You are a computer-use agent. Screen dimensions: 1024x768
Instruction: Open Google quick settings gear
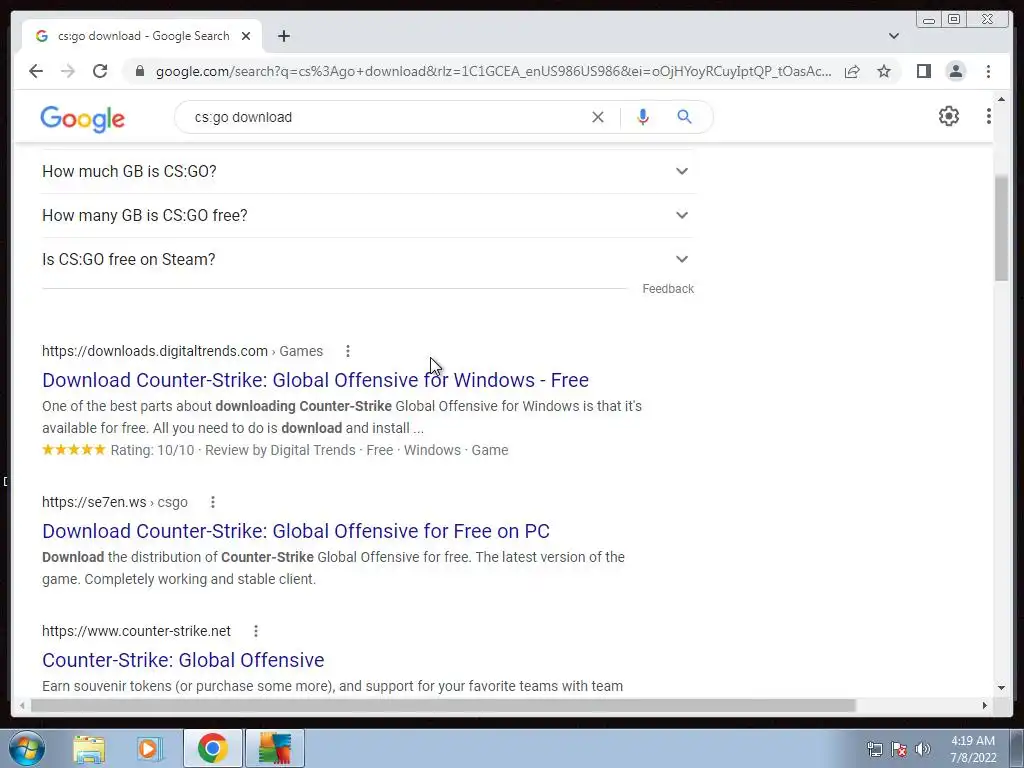(x=949, y=116)
